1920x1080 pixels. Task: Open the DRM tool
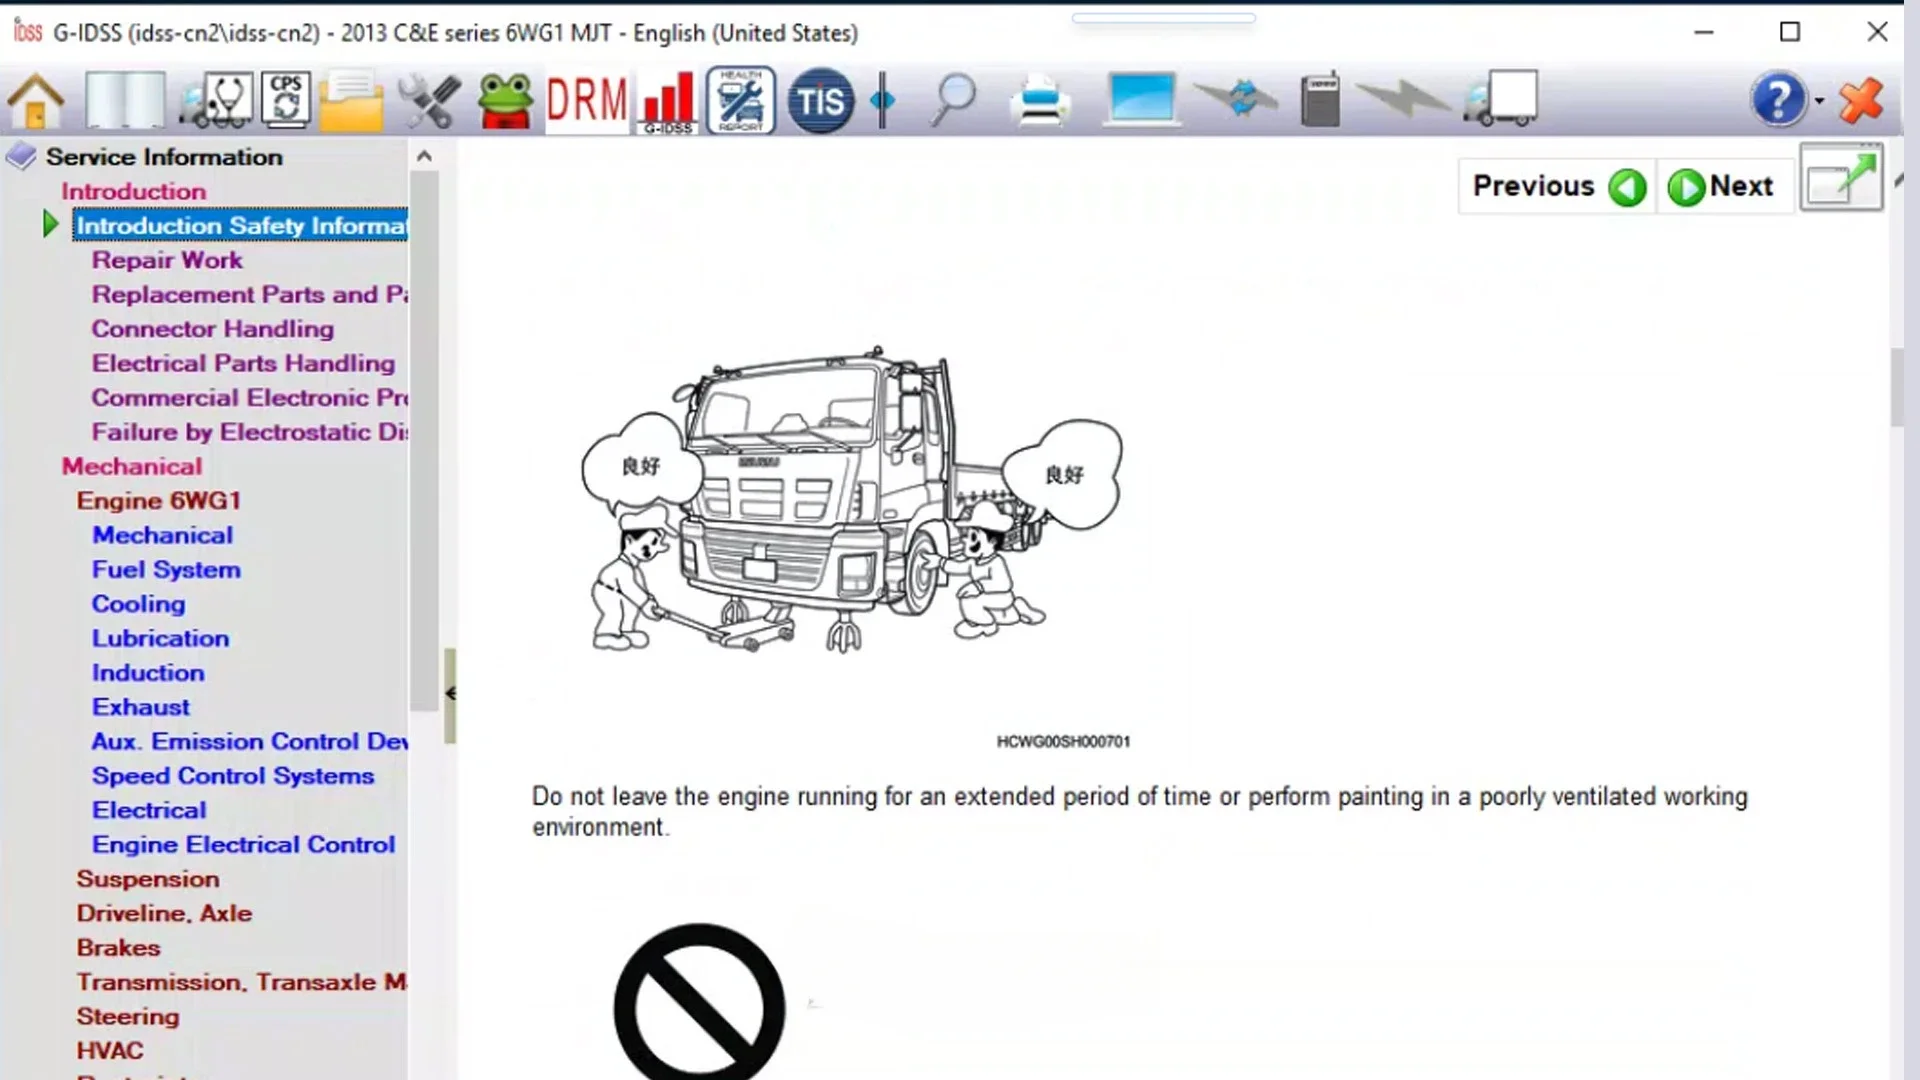click(x=586, y=100)
